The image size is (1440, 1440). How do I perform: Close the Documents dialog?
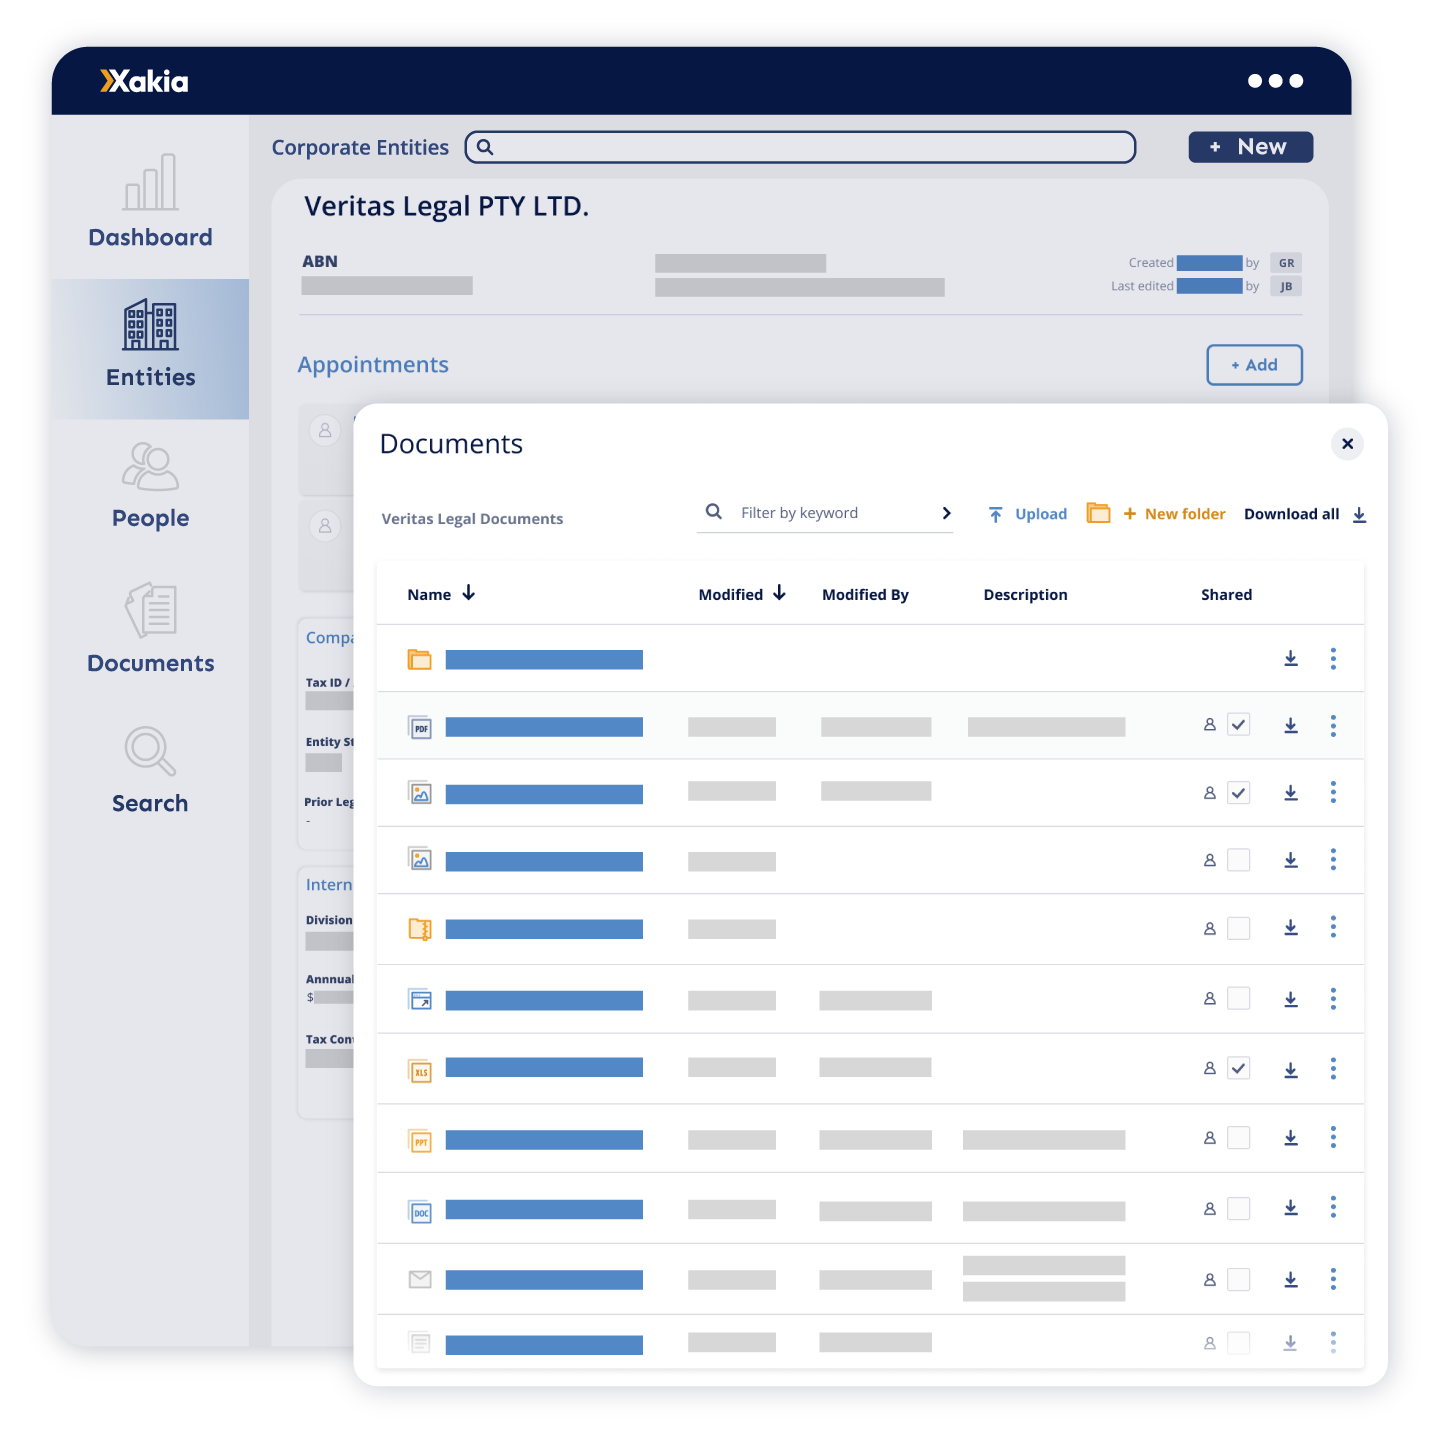(x=1347, y=444)
